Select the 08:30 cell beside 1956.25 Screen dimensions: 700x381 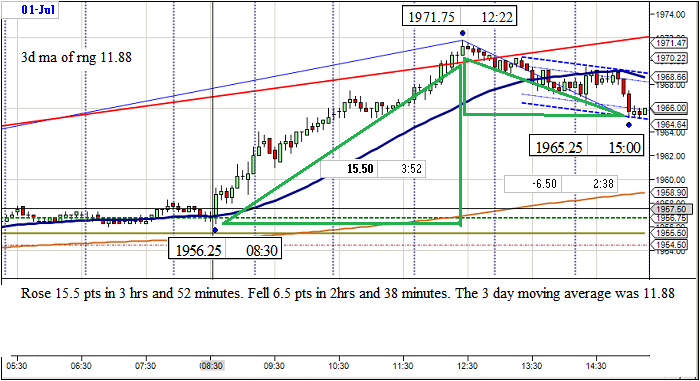pyautogui.click(x=254, y=250)
